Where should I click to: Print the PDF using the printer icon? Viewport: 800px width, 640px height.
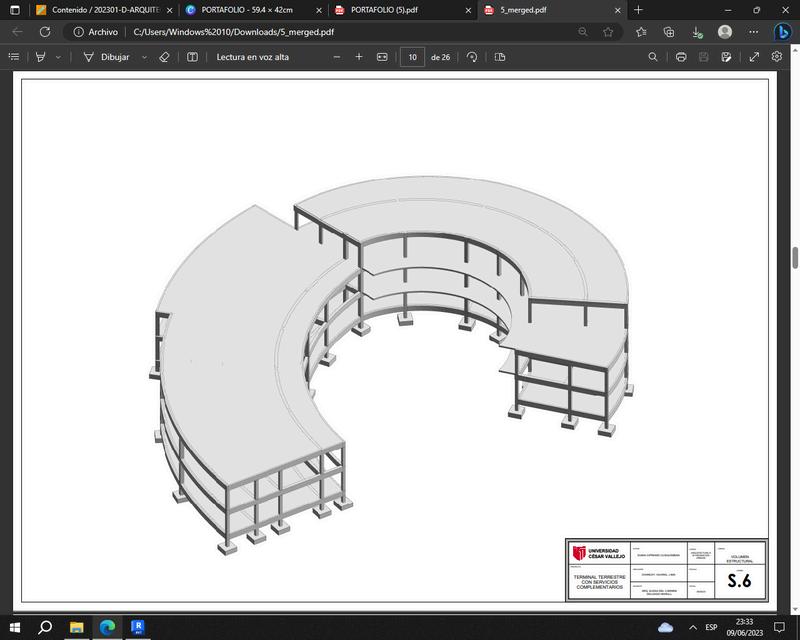click(681, 57)
